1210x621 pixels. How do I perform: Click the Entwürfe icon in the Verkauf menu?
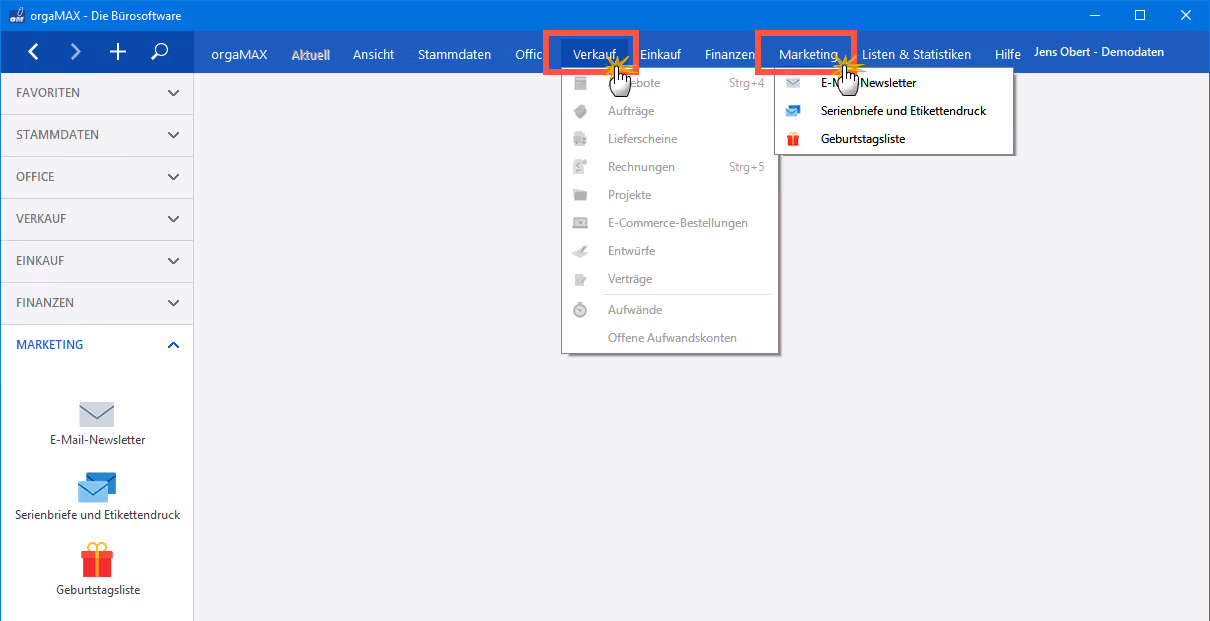pyautogui.click(x=580, y=251)
